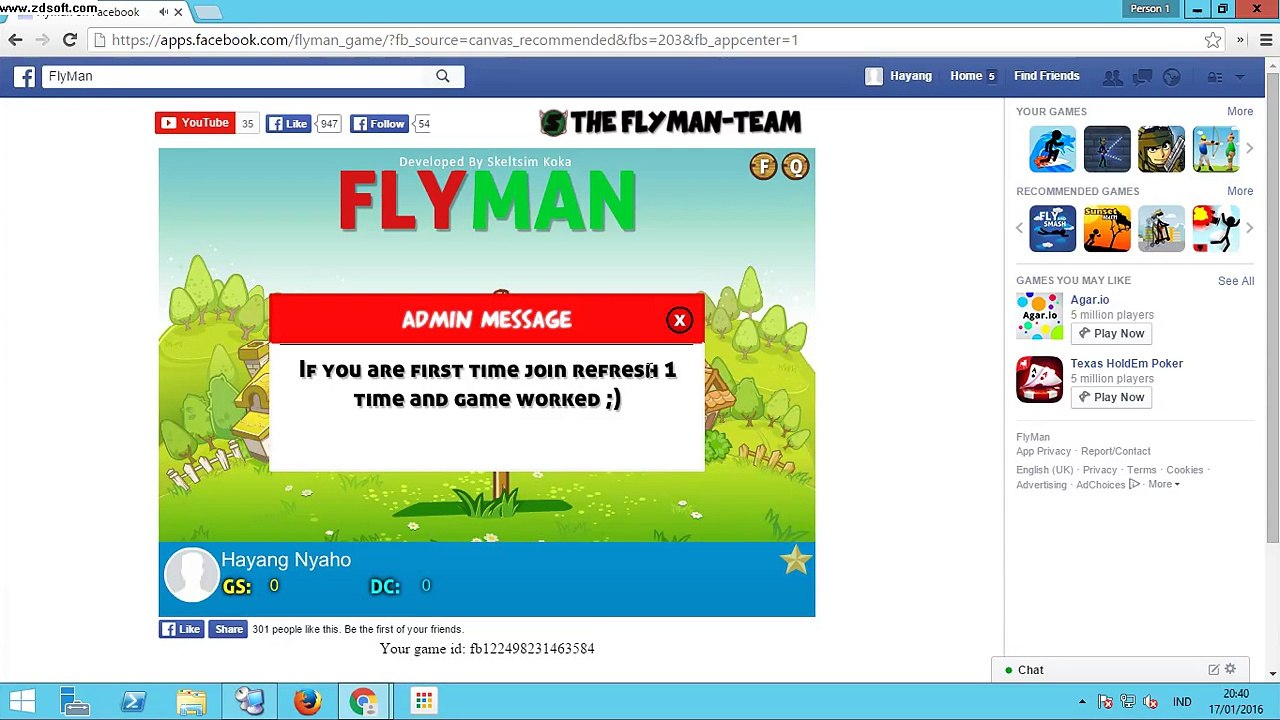Open chat settings gear icon
The height and width of the screenshot is (720, 1280).
1230,670
